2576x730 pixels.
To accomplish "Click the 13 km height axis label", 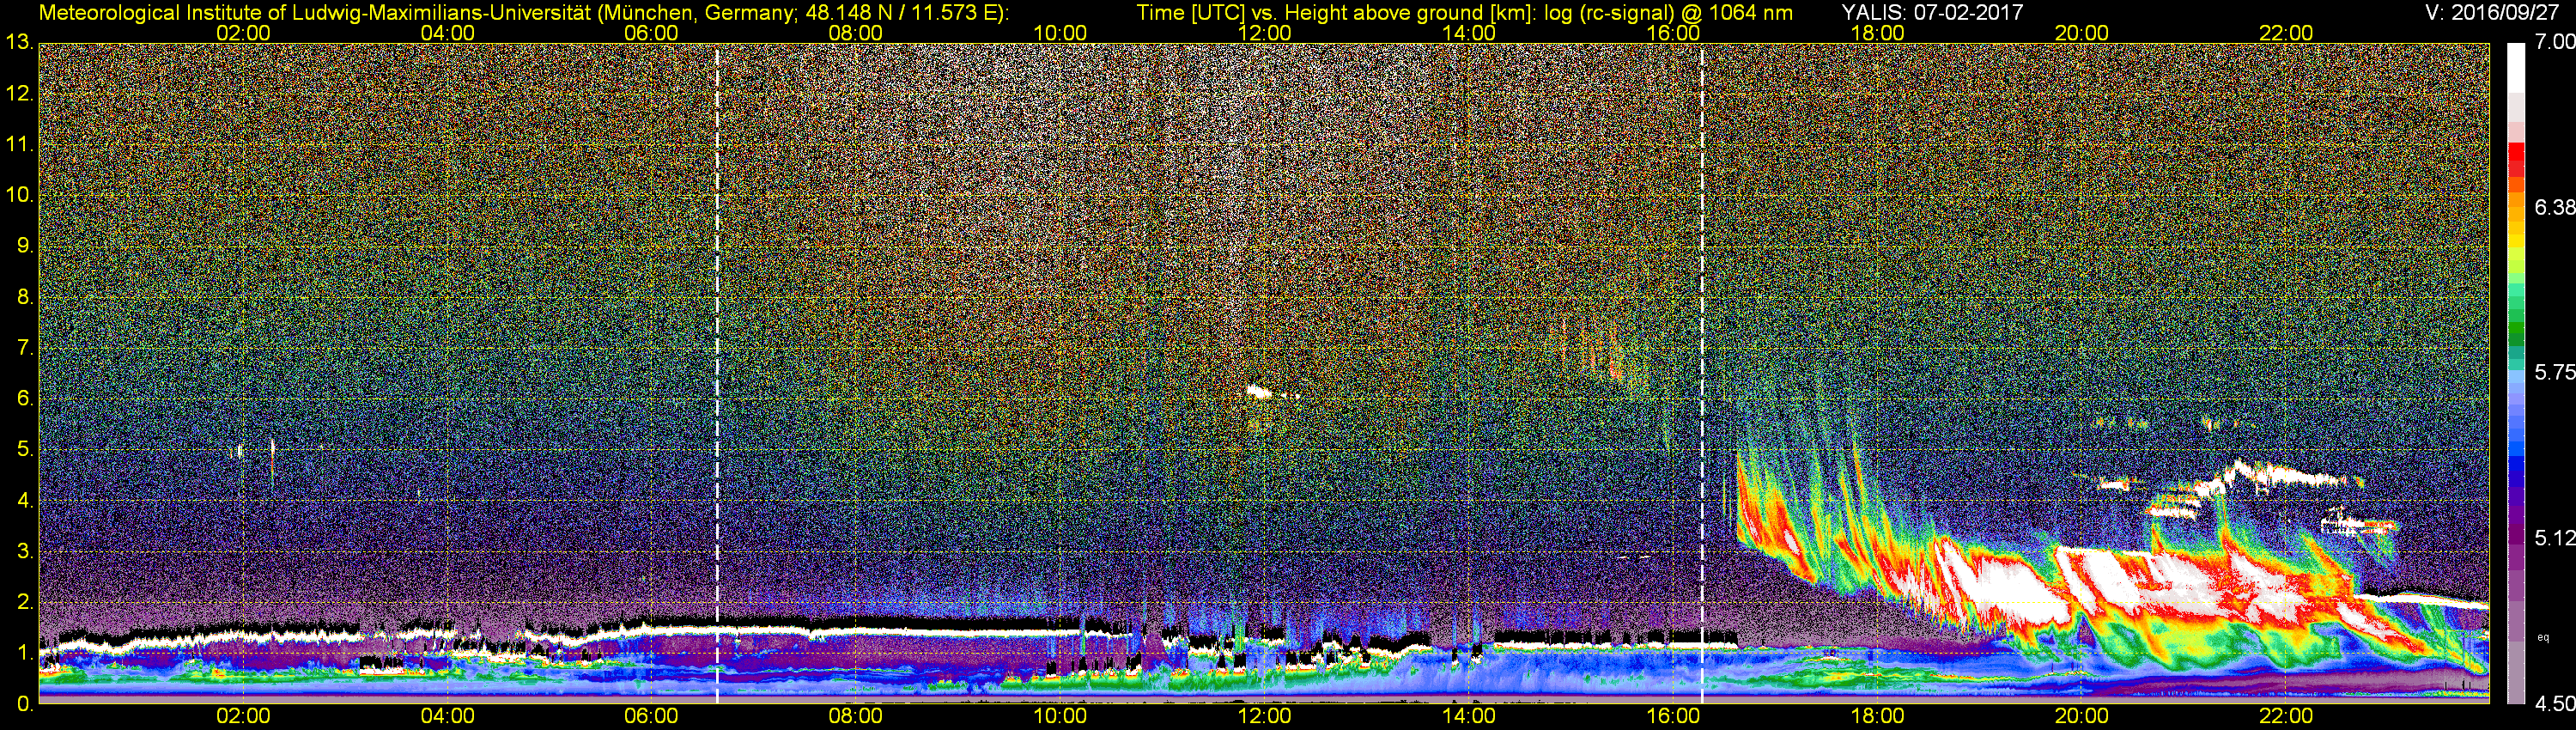I will pyautogui.click(x=19, y=43).
